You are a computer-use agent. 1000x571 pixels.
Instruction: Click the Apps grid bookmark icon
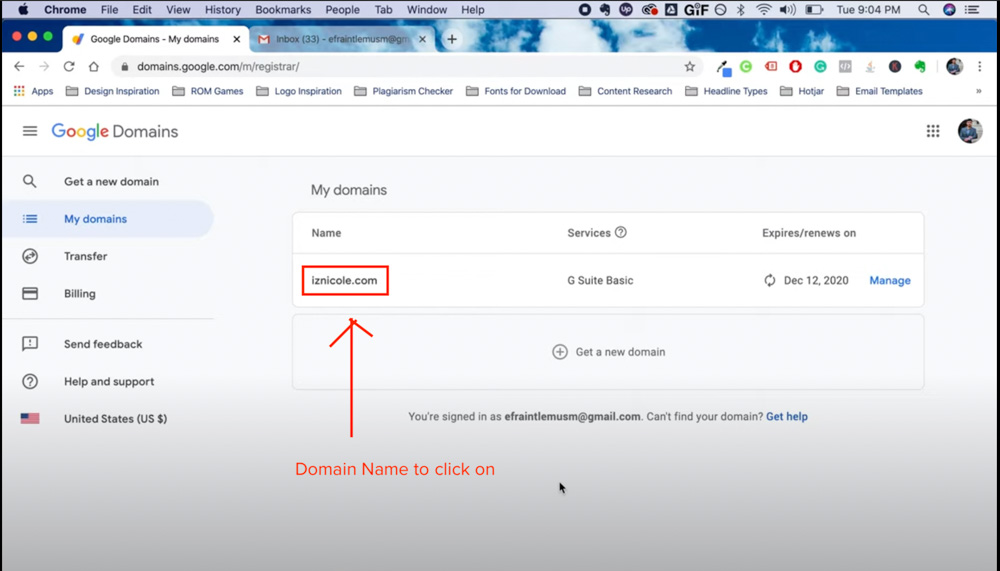pos(19,91)
